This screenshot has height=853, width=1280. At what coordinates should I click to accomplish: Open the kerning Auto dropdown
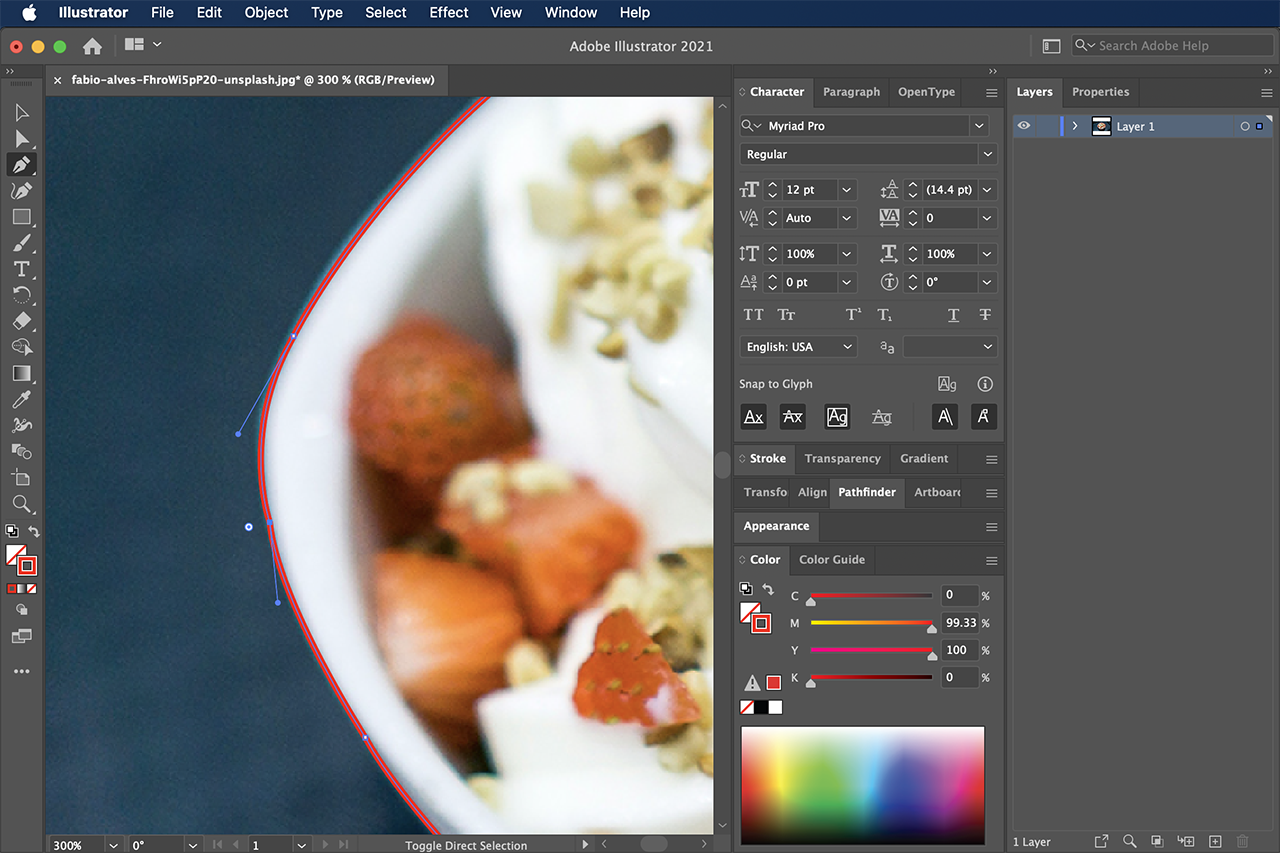pyautogui.click(x=847, y=218)
